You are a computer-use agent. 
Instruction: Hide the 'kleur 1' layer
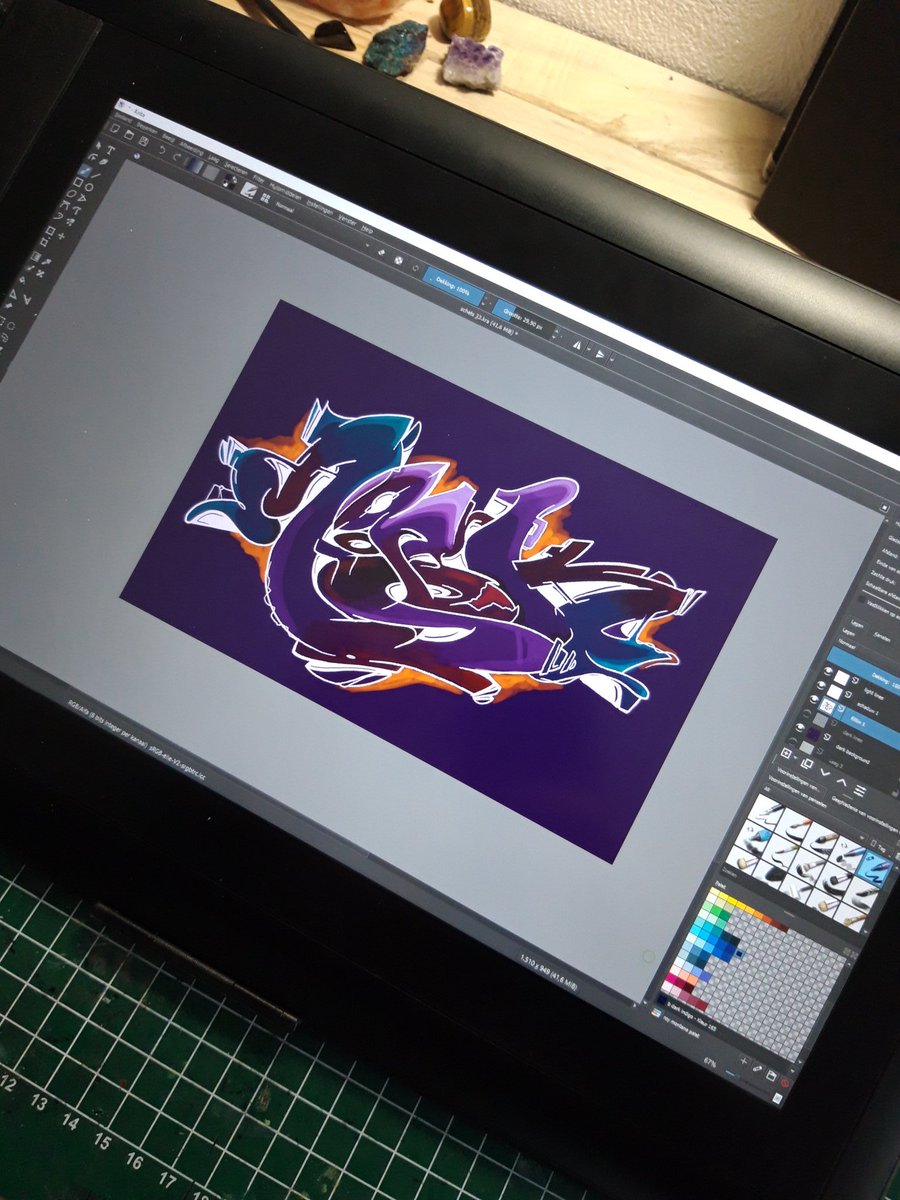pyautogui.click(x=814, y=699)
